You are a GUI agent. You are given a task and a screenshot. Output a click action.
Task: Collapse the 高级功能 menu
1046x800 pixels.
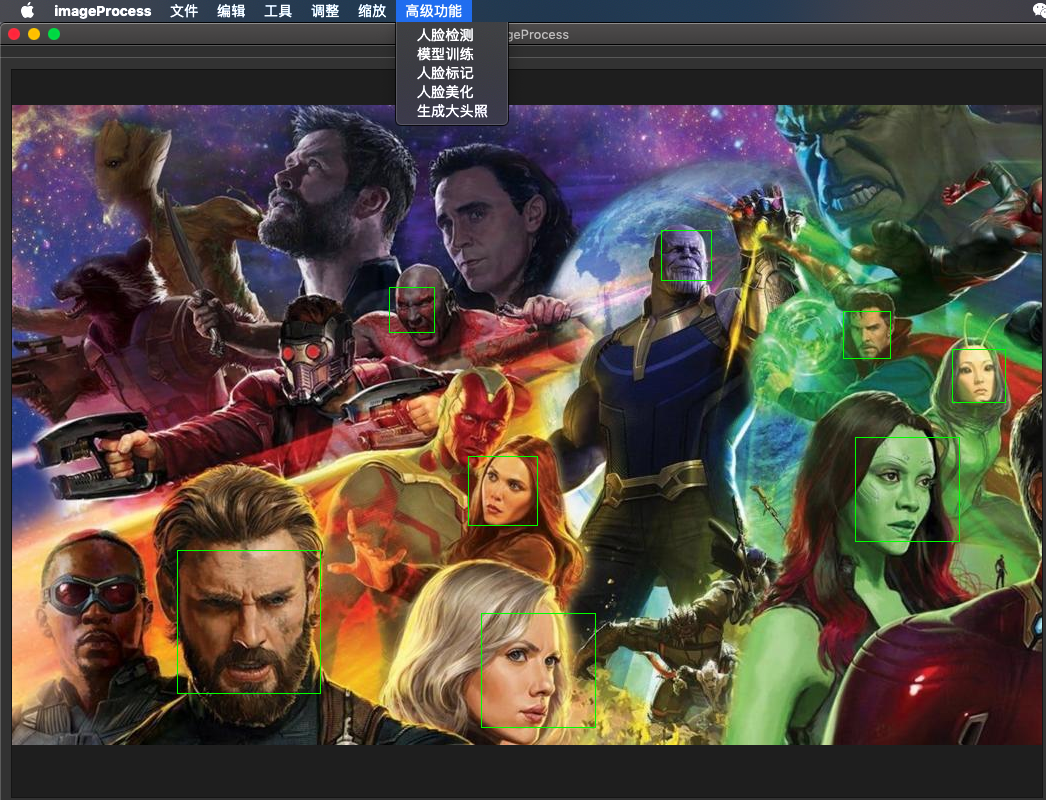click(434, 11)
